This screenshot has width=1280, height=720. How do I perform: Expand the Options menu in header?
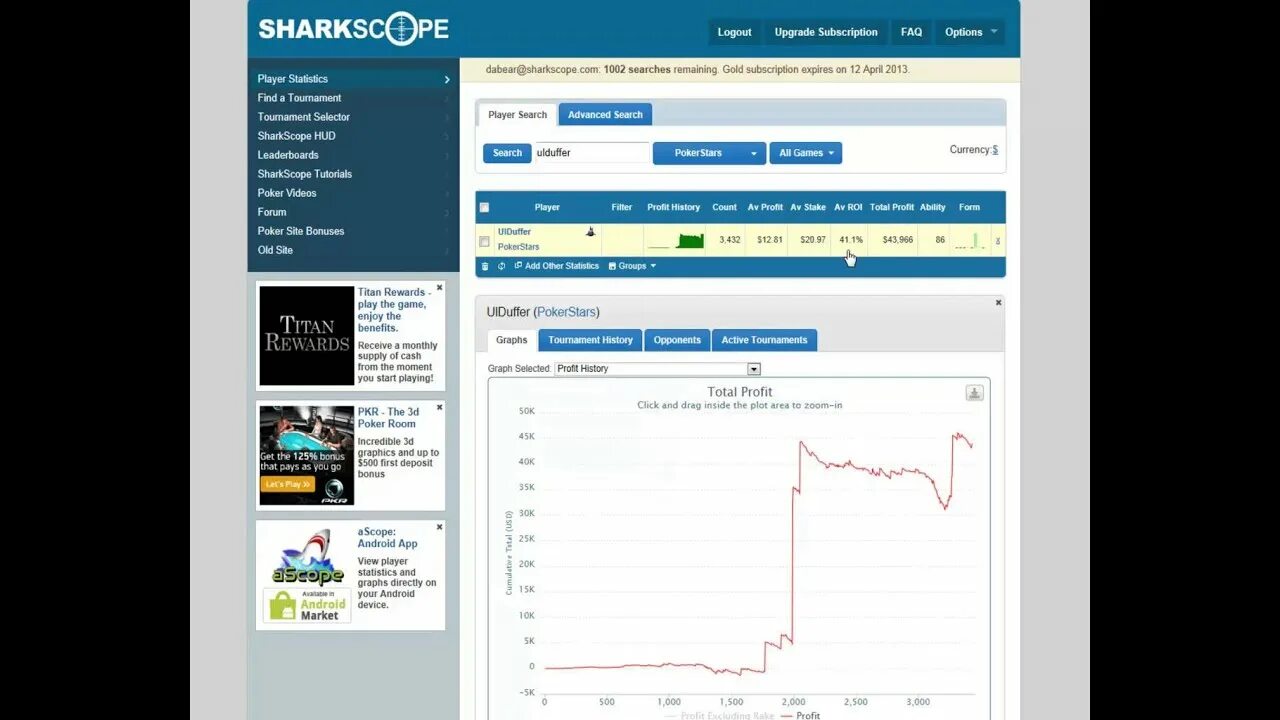971,32
